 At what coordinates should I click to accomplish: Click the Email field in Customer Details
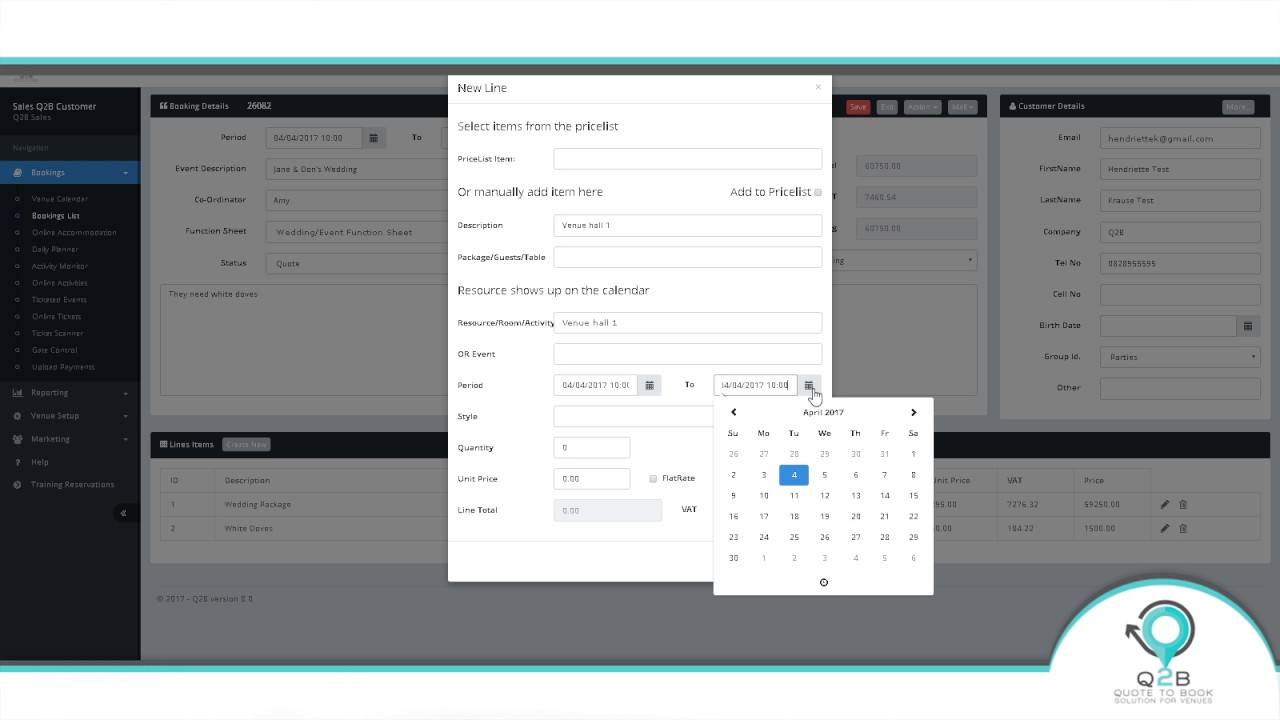[x=1180, y=138]
